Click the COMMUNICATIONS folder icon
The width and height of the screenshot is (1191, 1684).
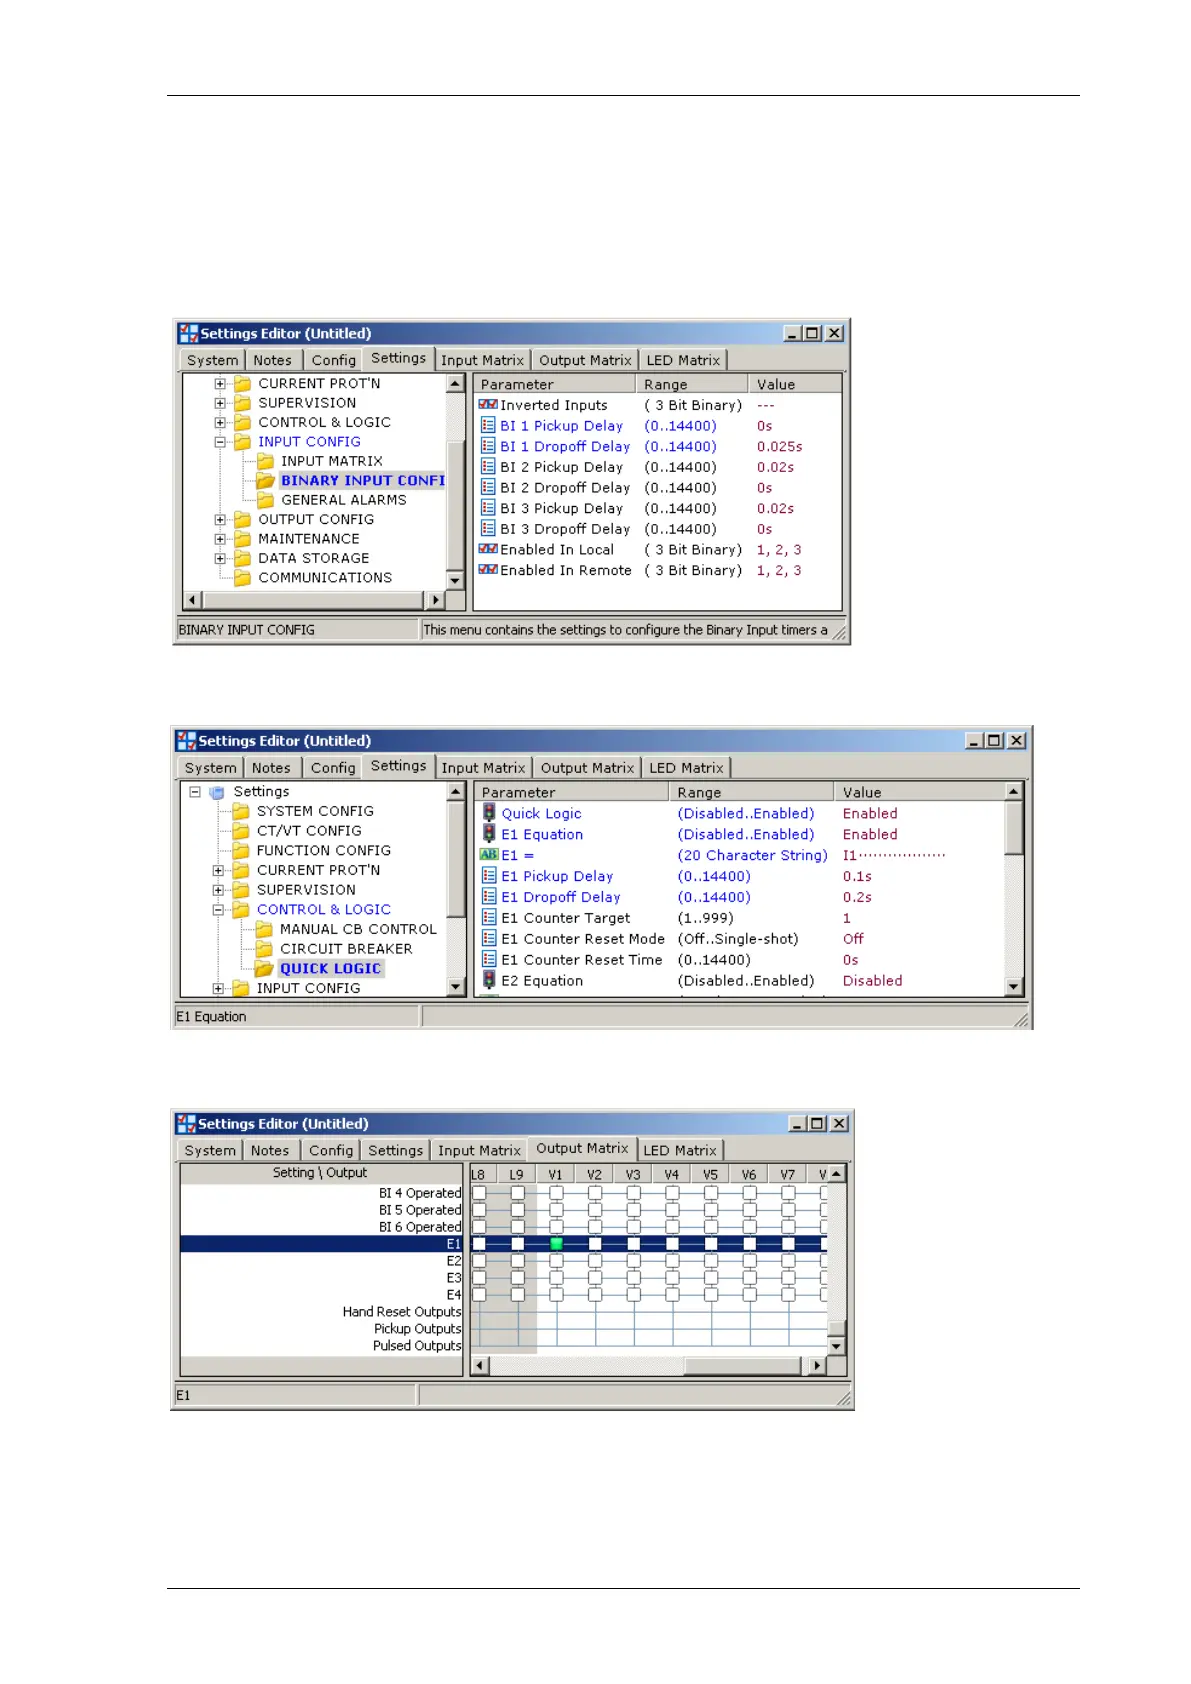coord(242,578)
